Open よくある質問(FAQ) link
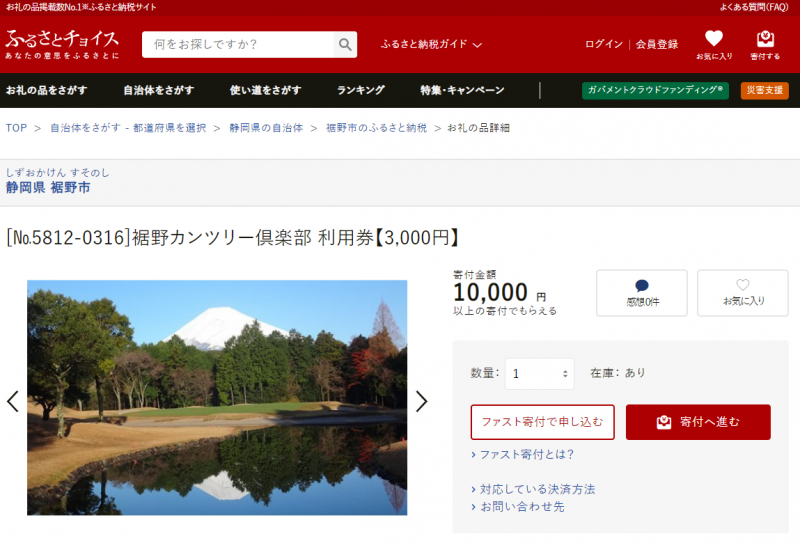800x543 pixels. click(754, 7)
